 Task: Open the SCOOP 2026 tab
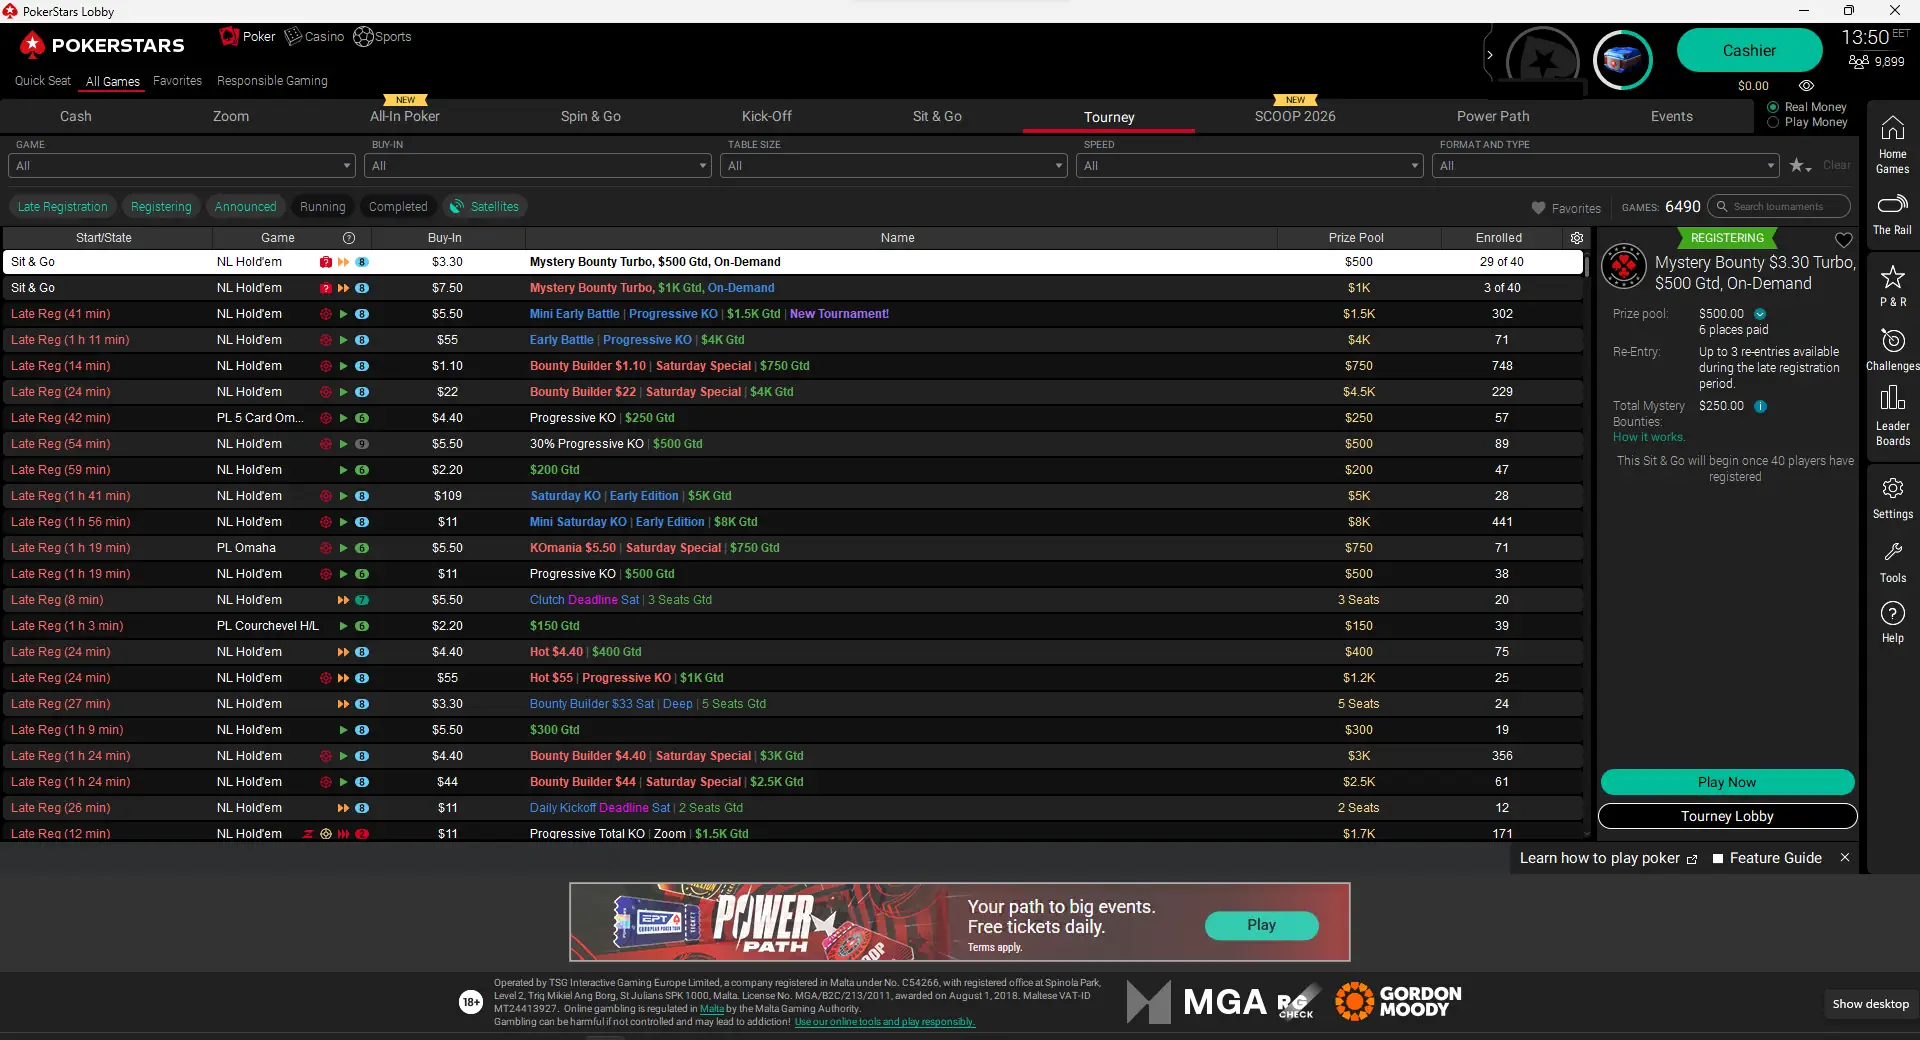point(1295,116)
